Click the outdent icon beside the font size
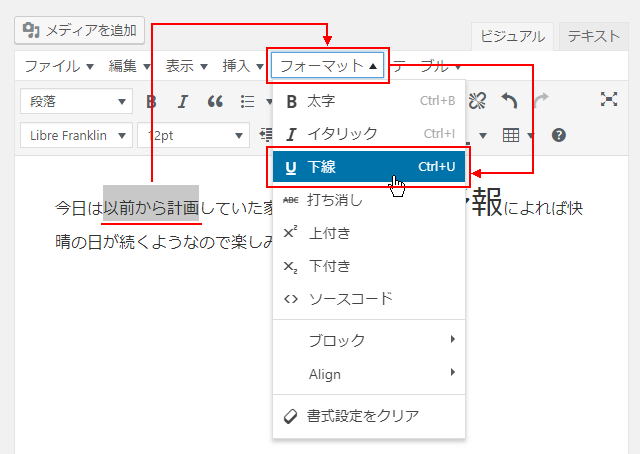This screenshot has width=640, height=454. [x=266, y=134]
